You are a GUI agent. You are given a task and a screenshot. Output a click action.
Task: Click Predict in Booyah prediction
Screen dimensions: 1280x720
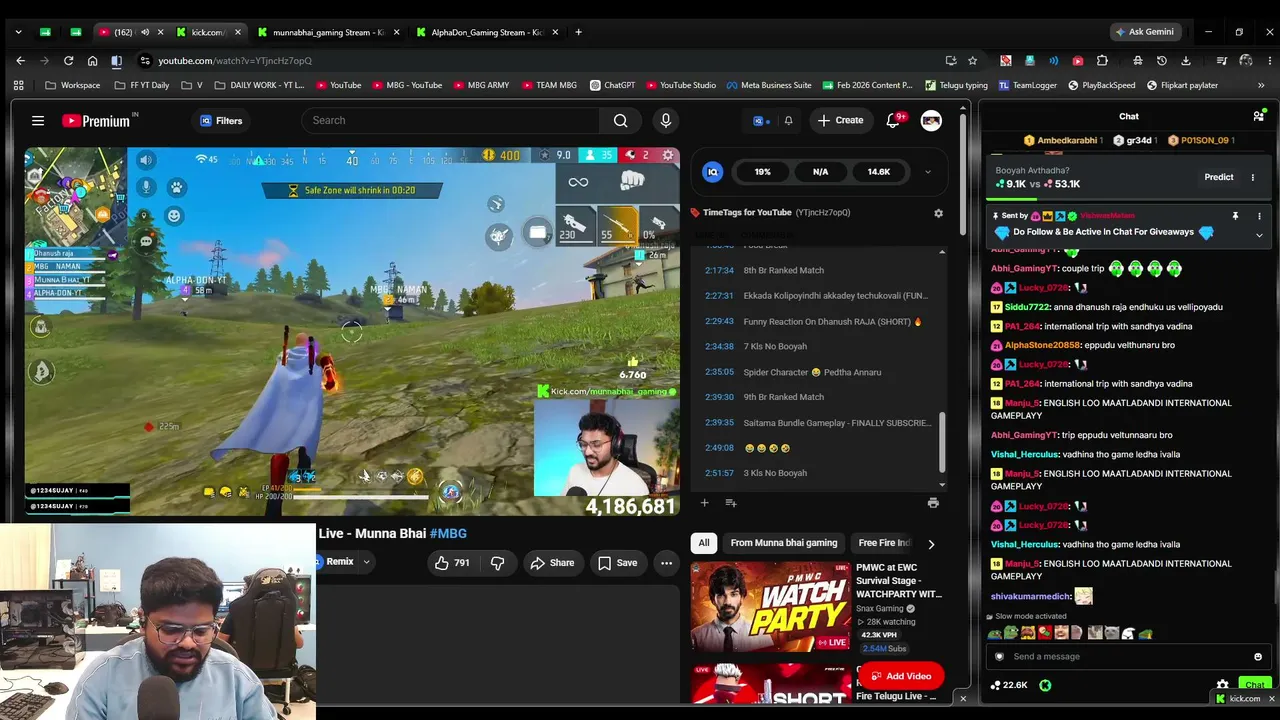1218,177
